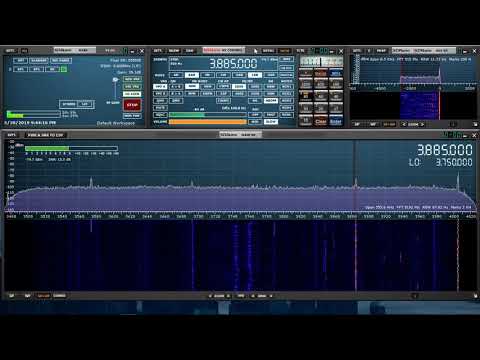Switch main spectrum to SP+WF view

[x=43, y=296]
